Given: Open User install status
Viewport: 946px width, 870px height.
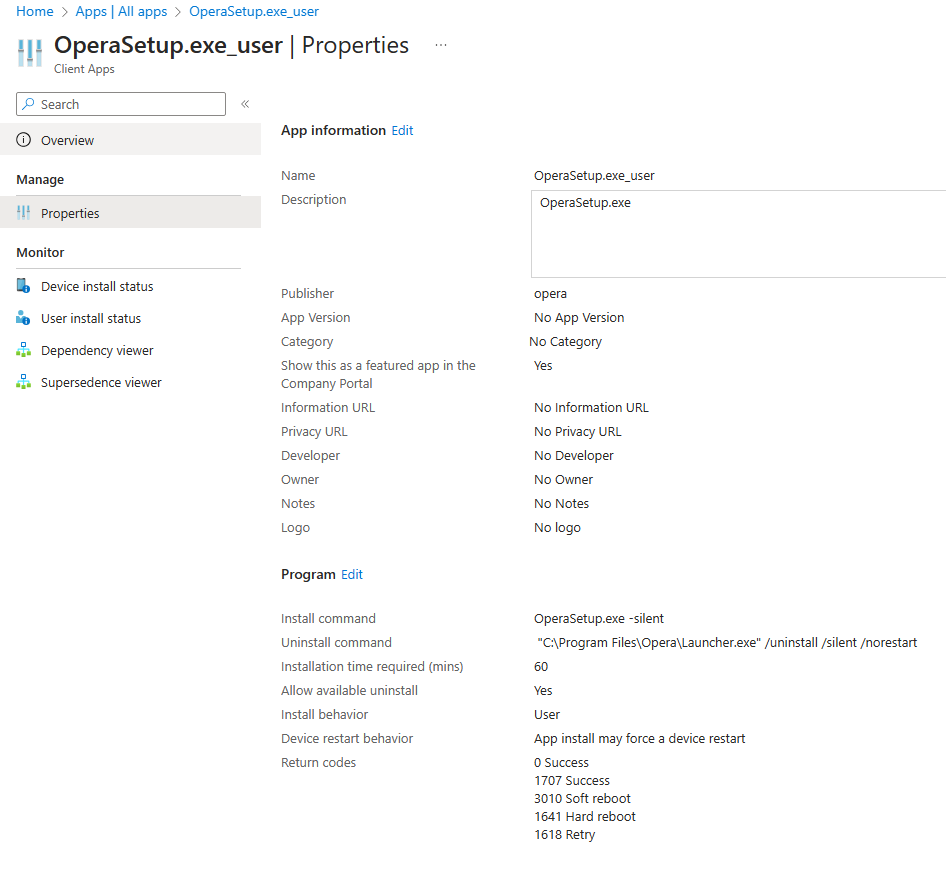Looking at the screenshot, I should (x=88, y=317).
